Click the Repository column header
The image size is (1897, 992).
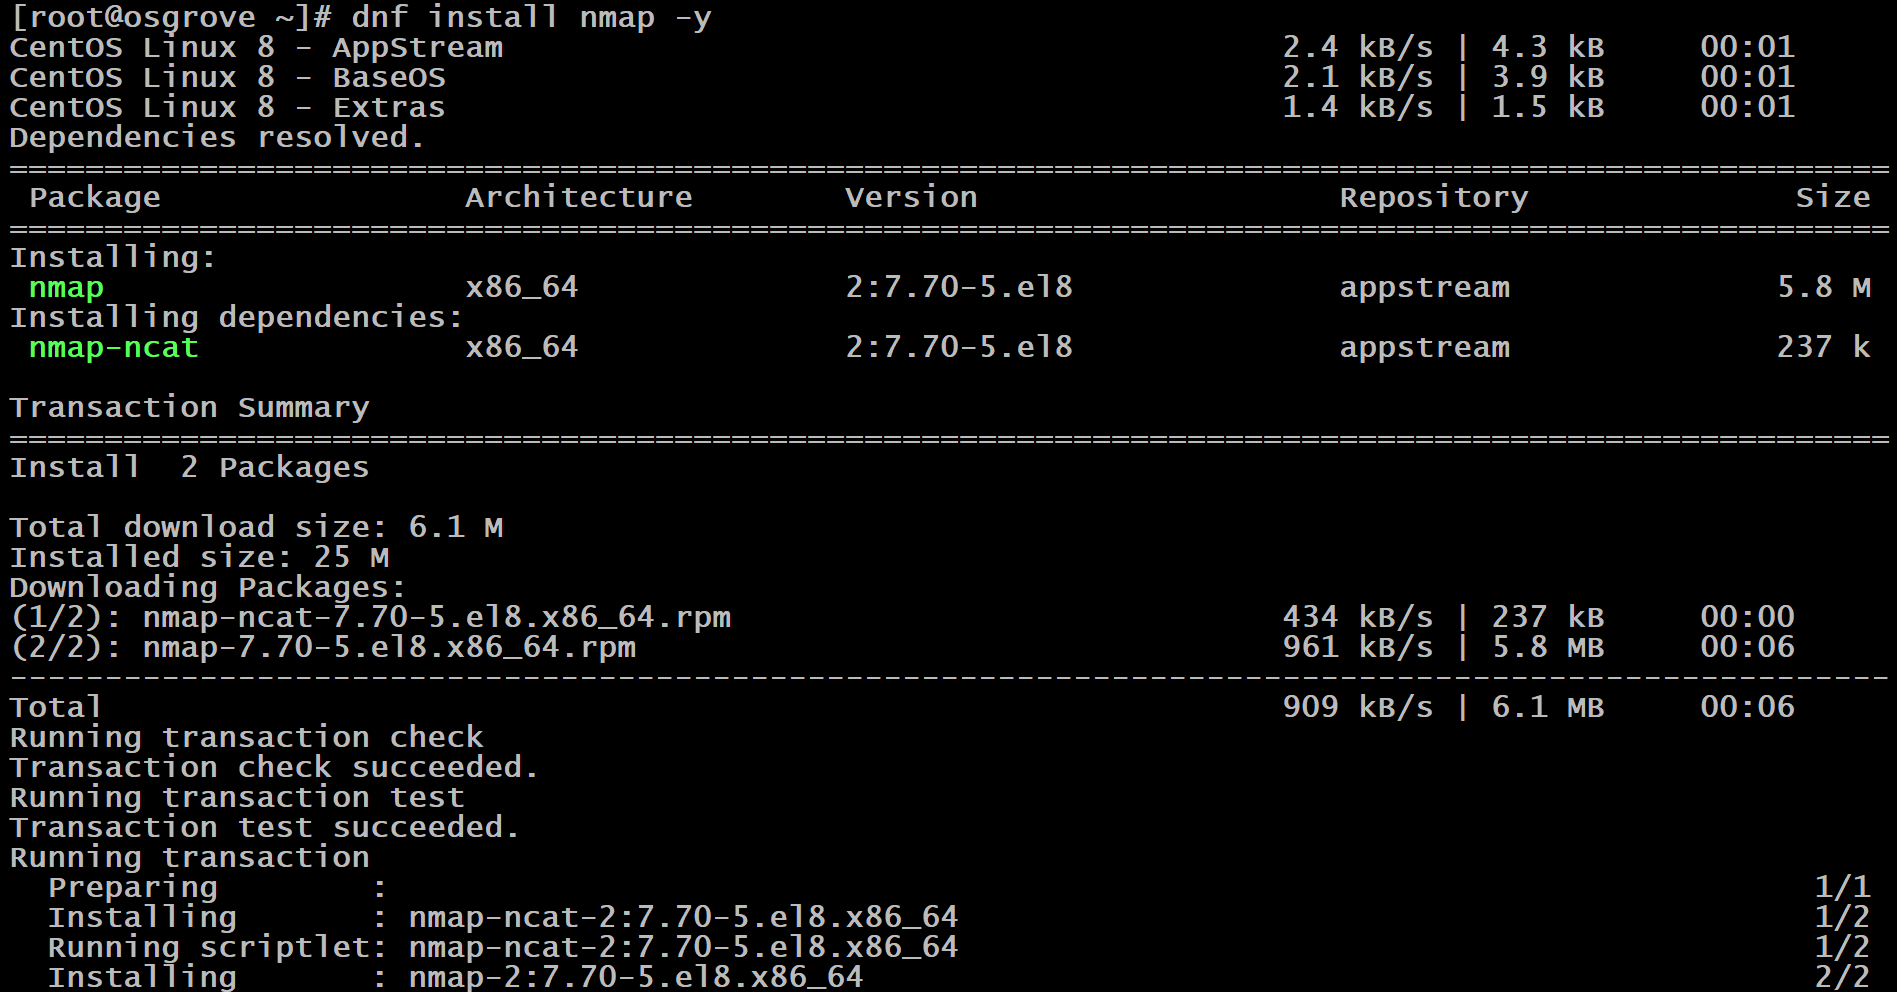1433,197
